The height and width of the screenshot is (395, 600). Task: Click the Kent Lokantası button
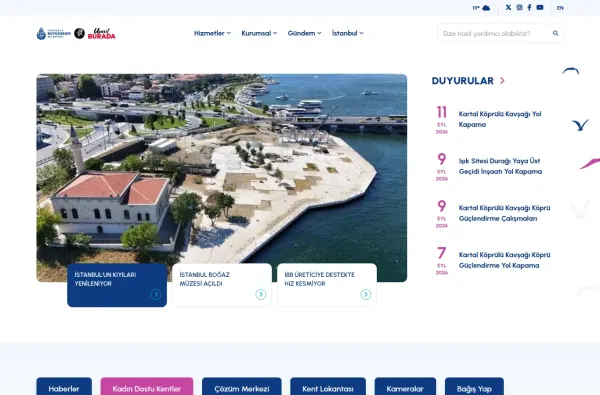click(328, 387)
